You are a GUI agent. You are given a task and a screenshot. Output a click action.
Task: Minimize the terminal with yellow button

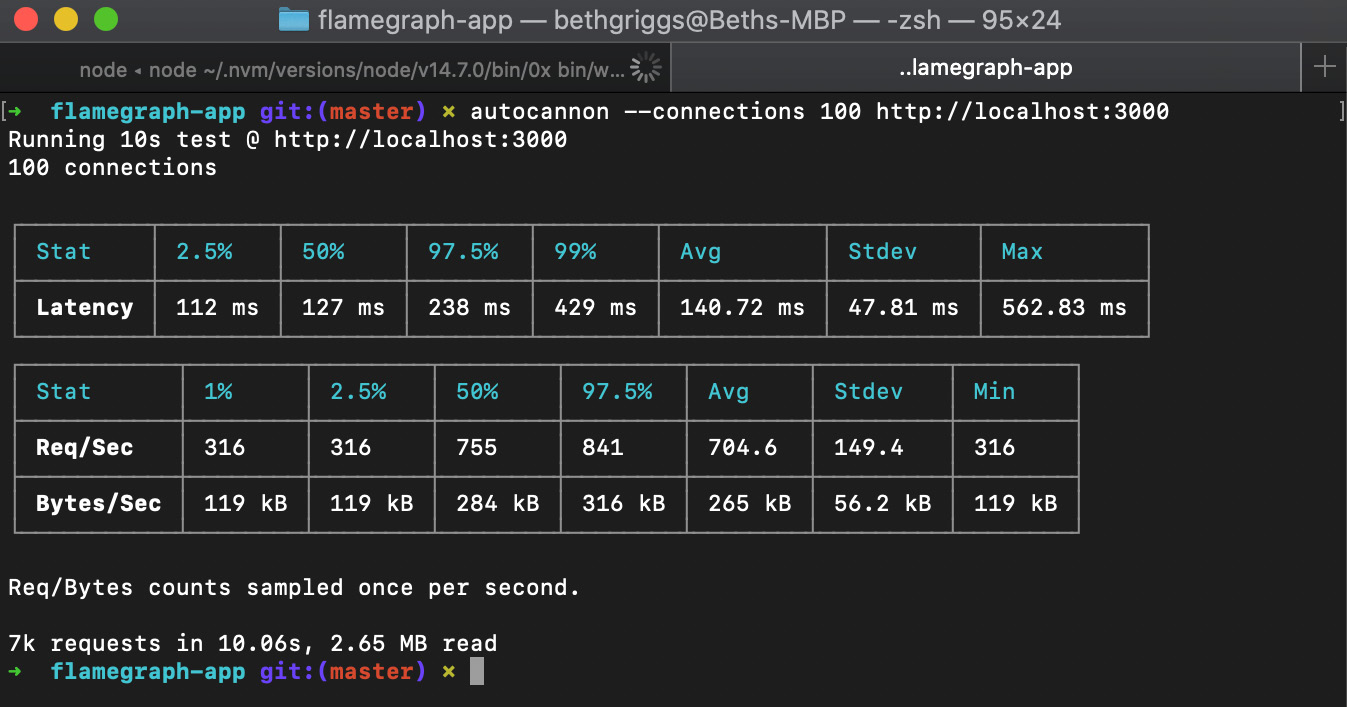click(66, 19)
